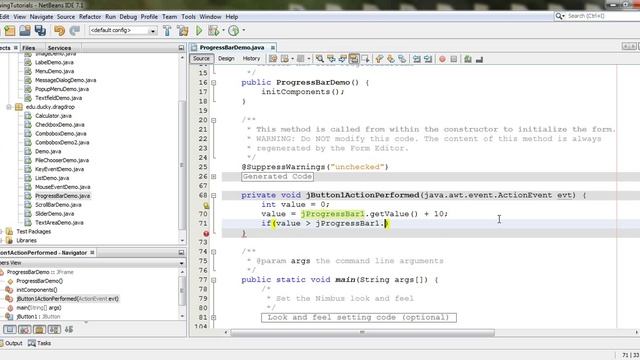640x360 pixels.
Task: Toggle rectangular selection icon
Action: point(365,59)
